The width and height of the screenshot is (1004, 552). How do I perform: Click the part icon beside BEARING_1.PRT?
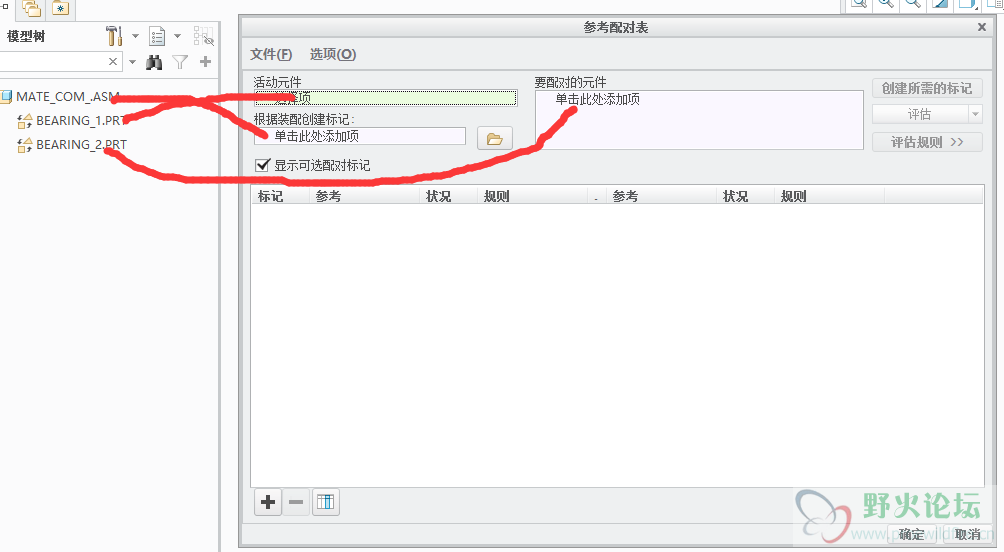(25, 121)
